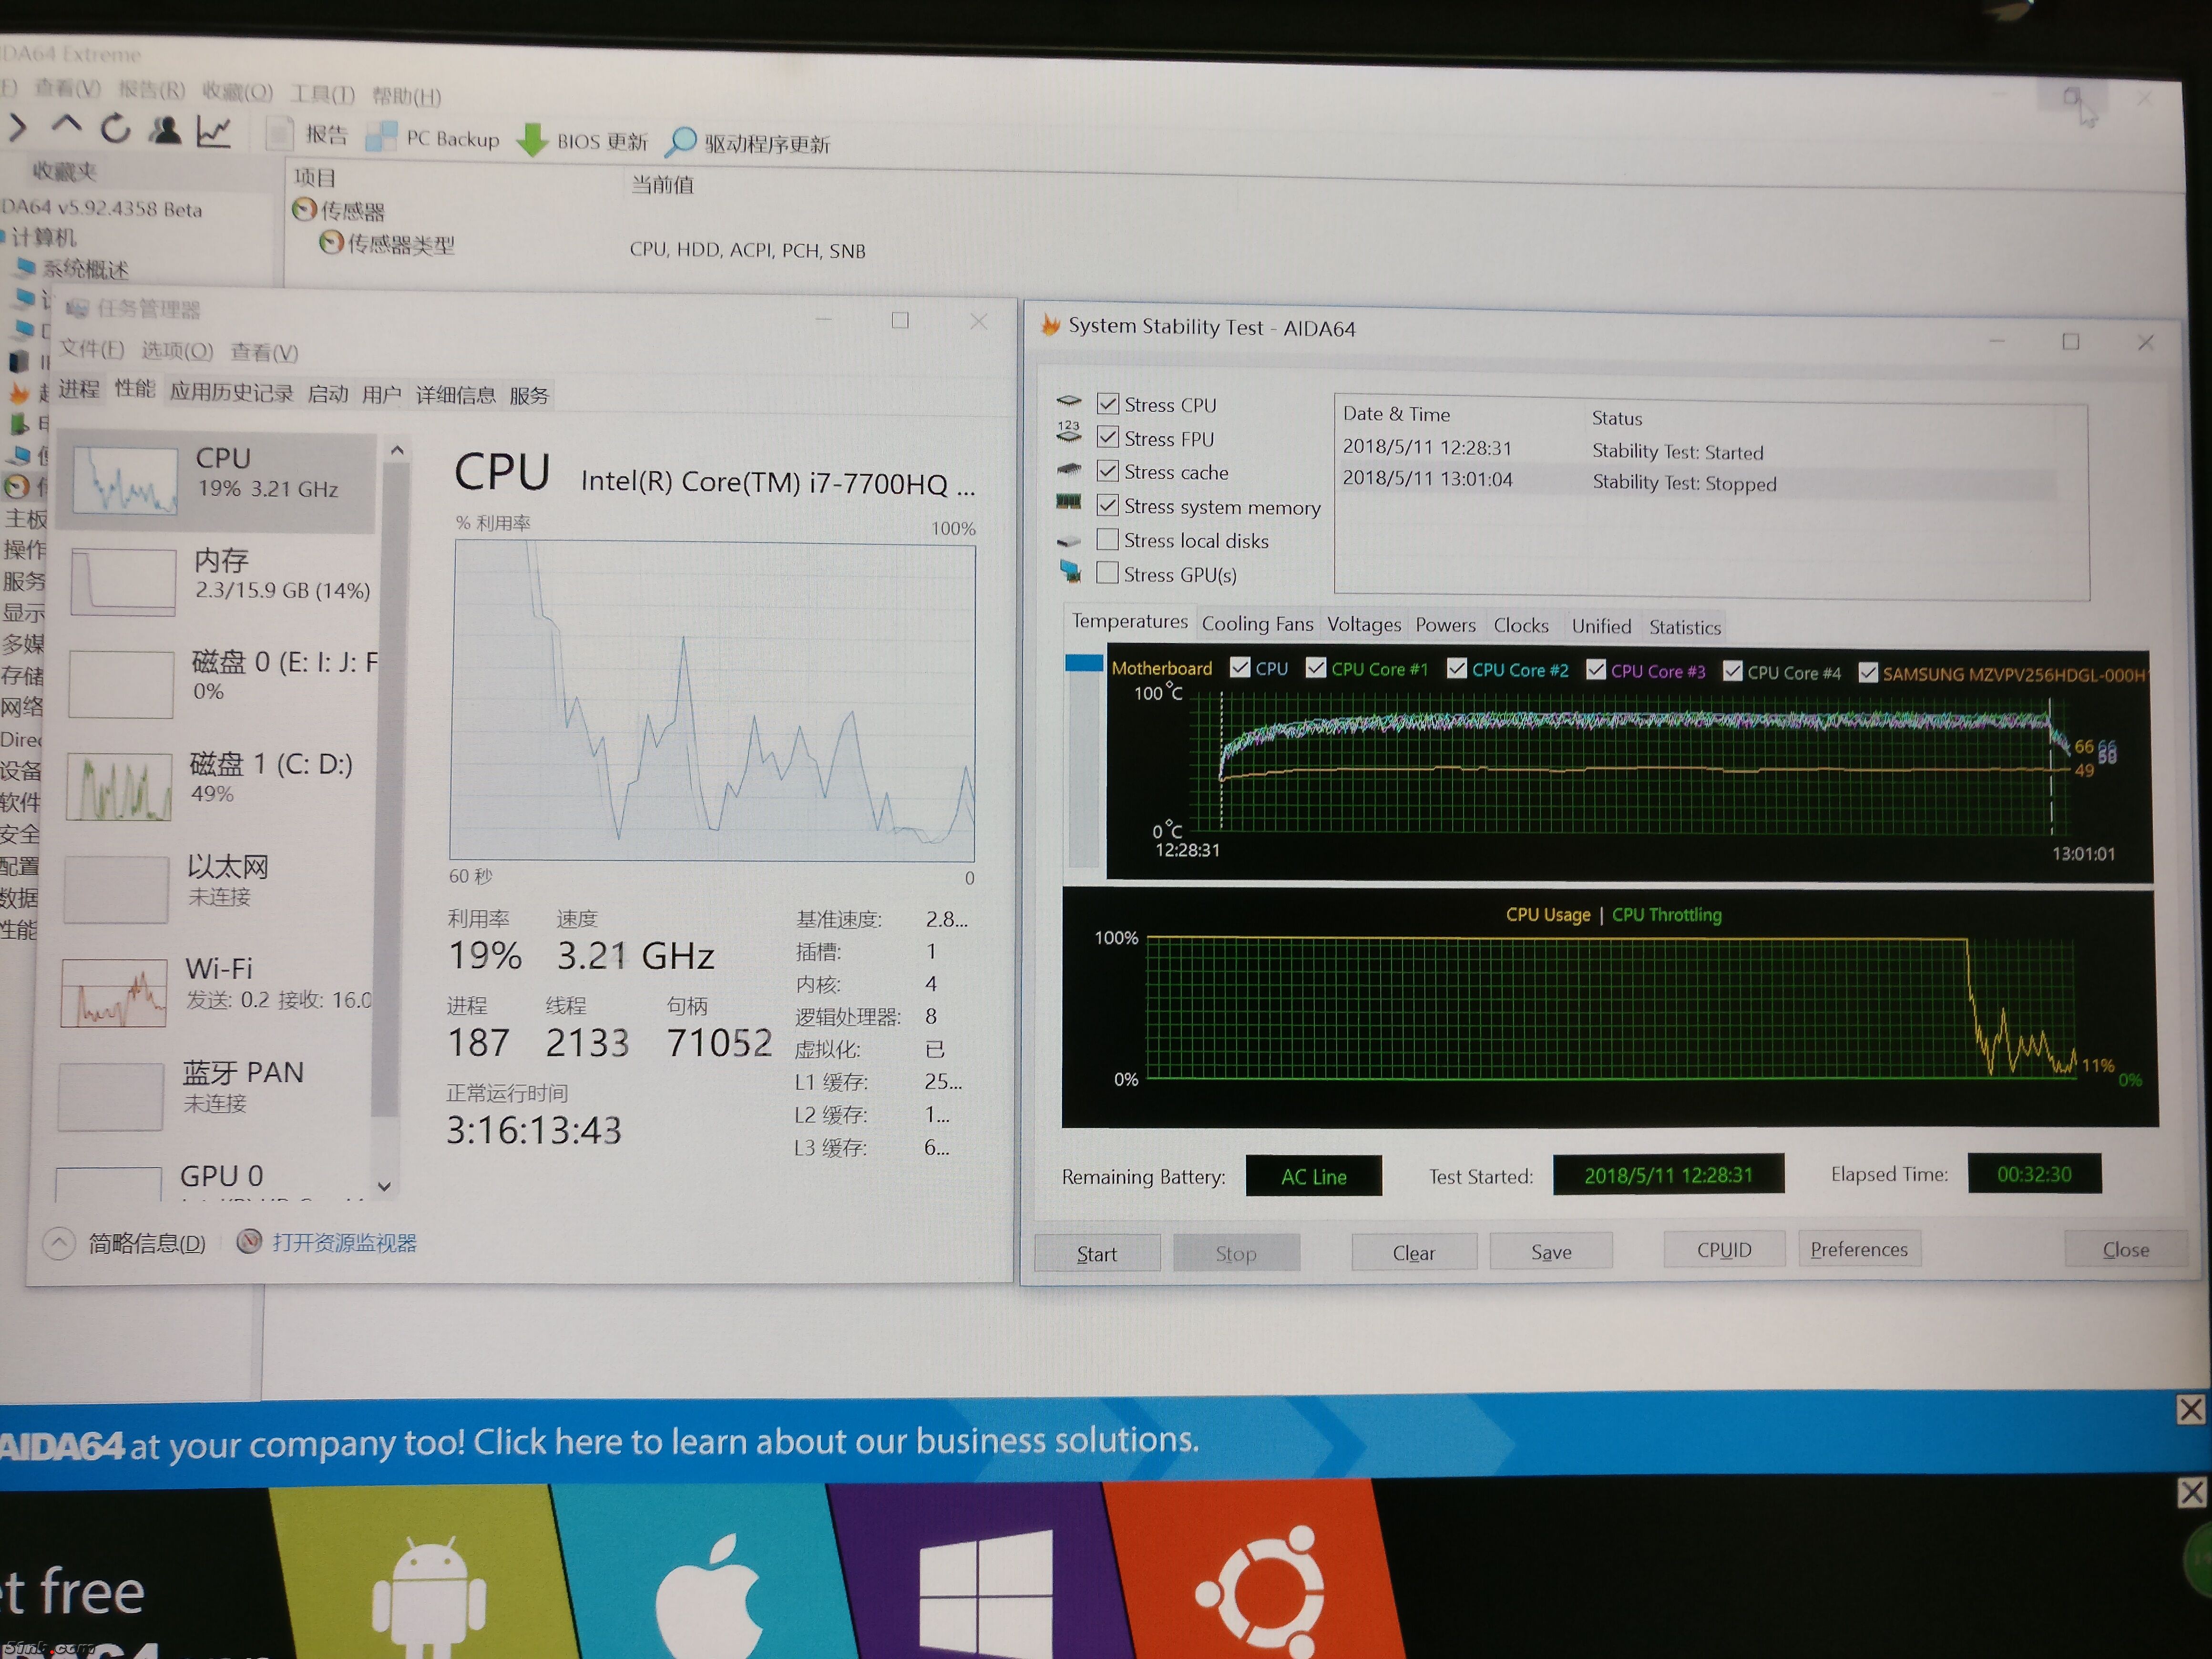
Task: Toggle Stress CPU checkbox
Action: (x=1107, y=404)
